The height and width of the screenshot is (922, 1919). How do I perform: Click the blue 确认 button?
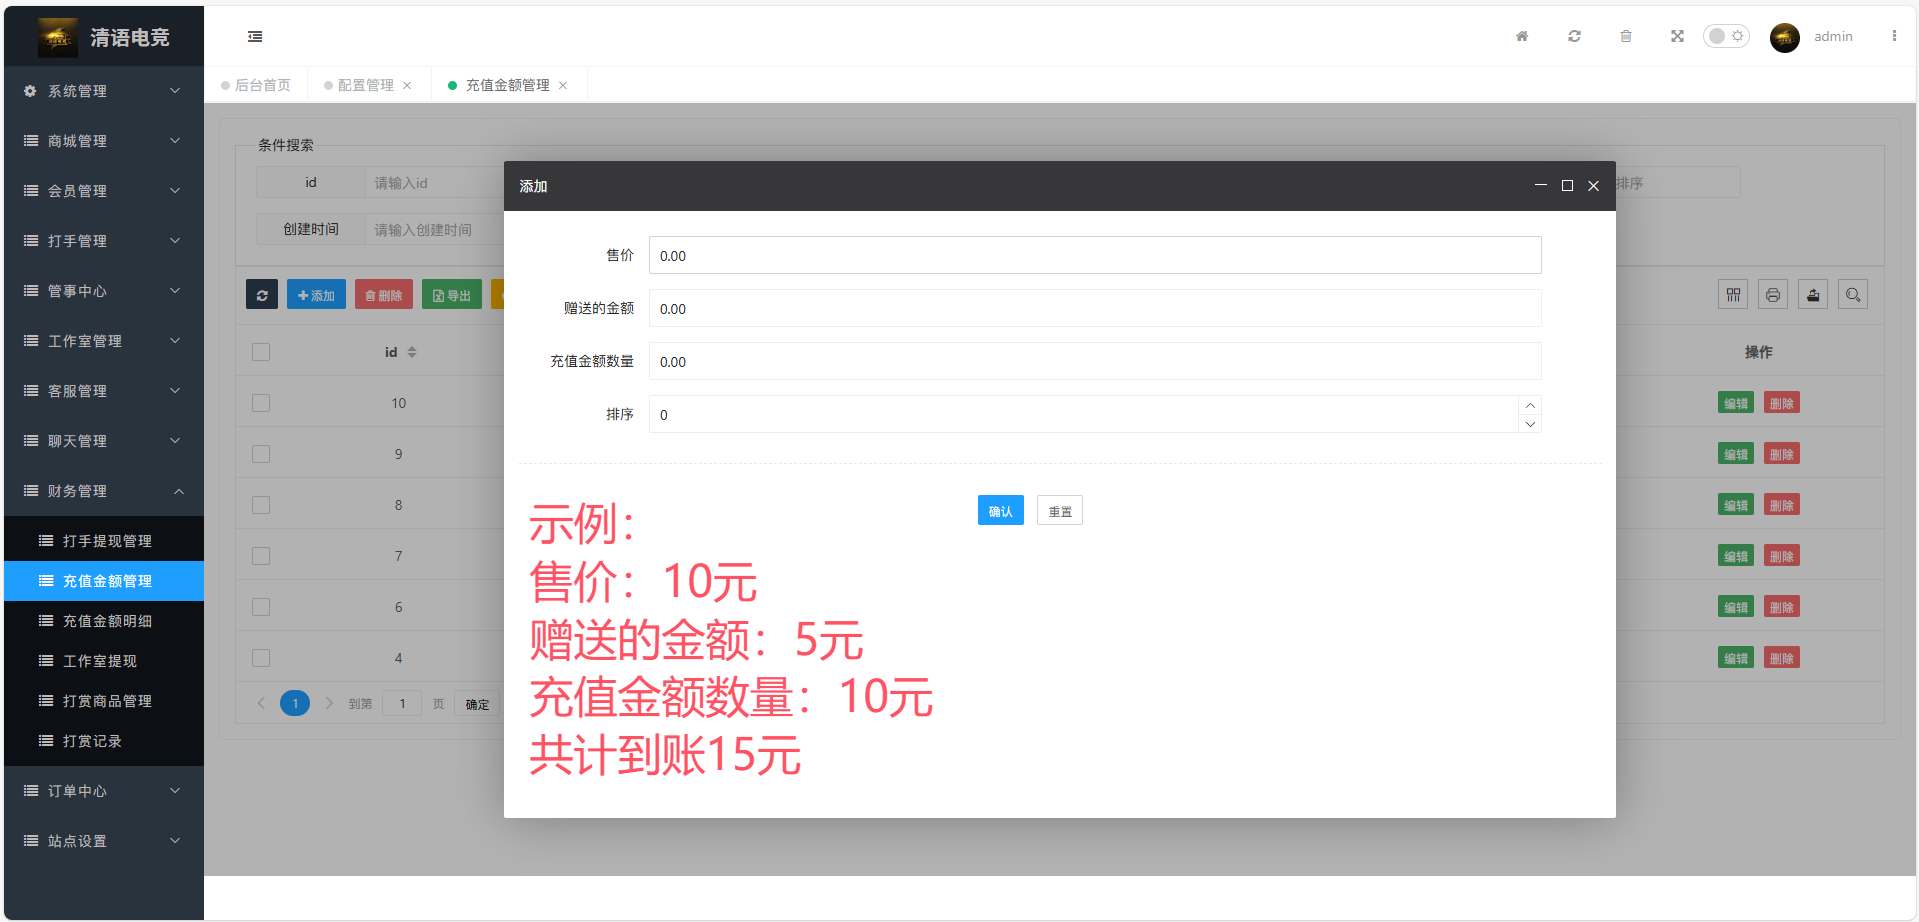[1000, 511]
